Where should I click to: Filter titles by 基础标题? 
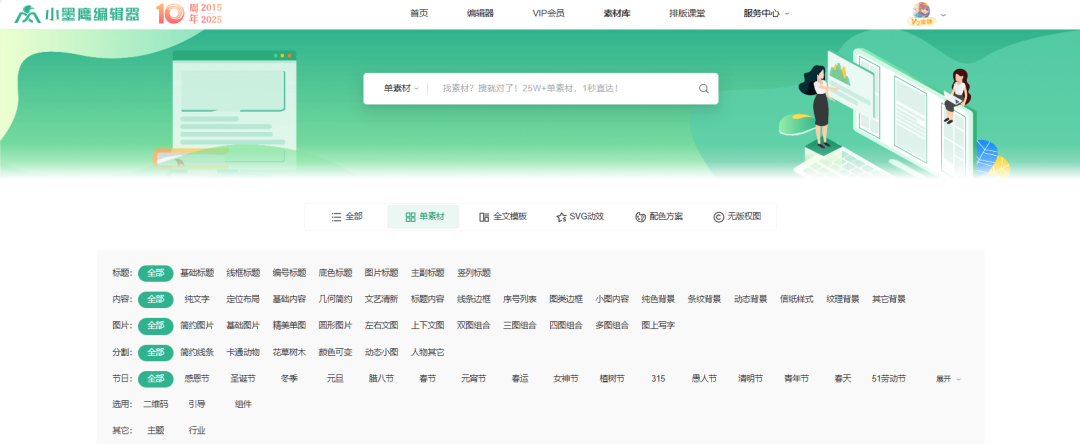(197, 273)
